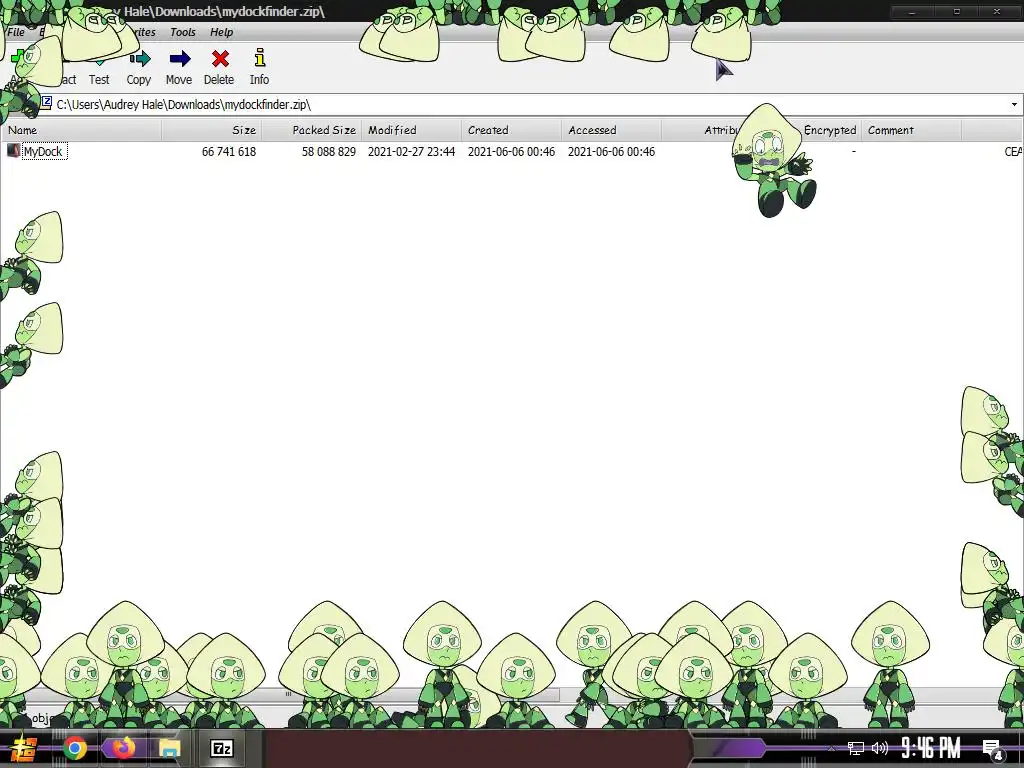This screenshot has height=768, width=1024.
Task: Open File Explorer from the taskbar
Action: pyautogui.click(x=170, y=748)
